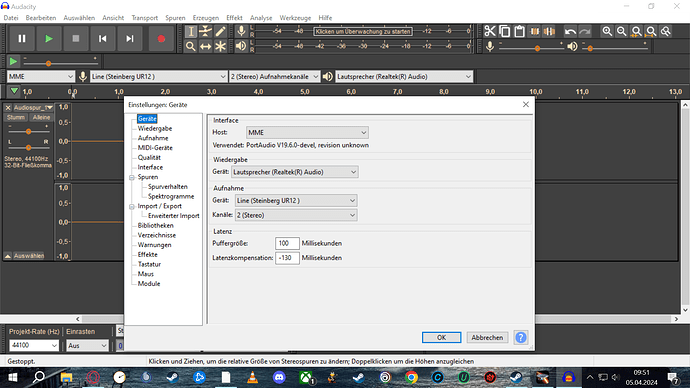Open the Effekt menu

point(234,18)
